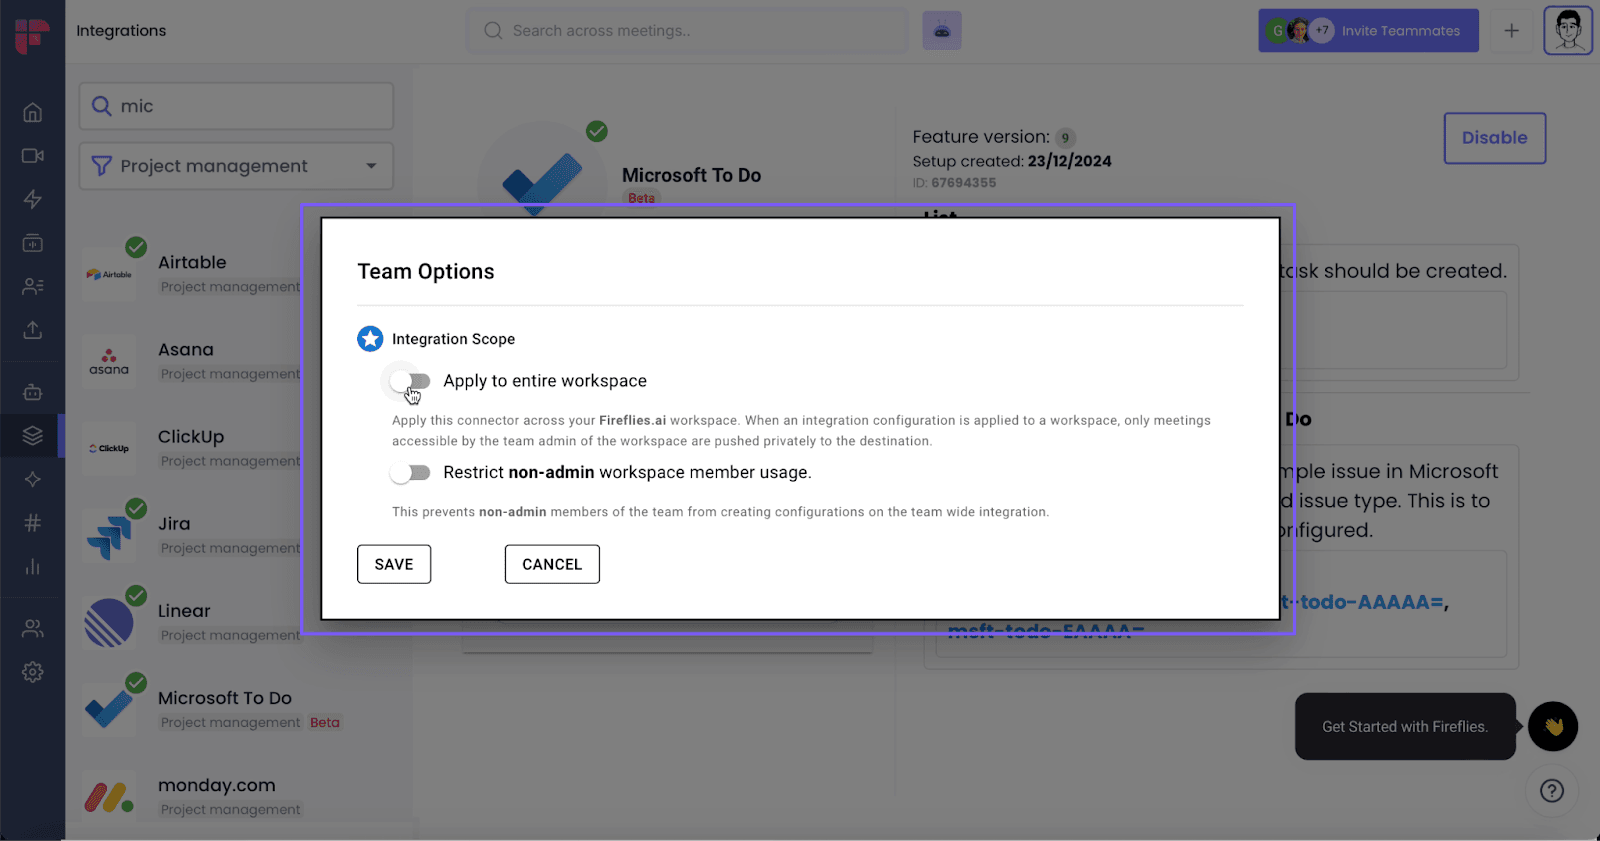
Task: Toggle Apply to entire workspace switch
Action: tap(410, 381)
